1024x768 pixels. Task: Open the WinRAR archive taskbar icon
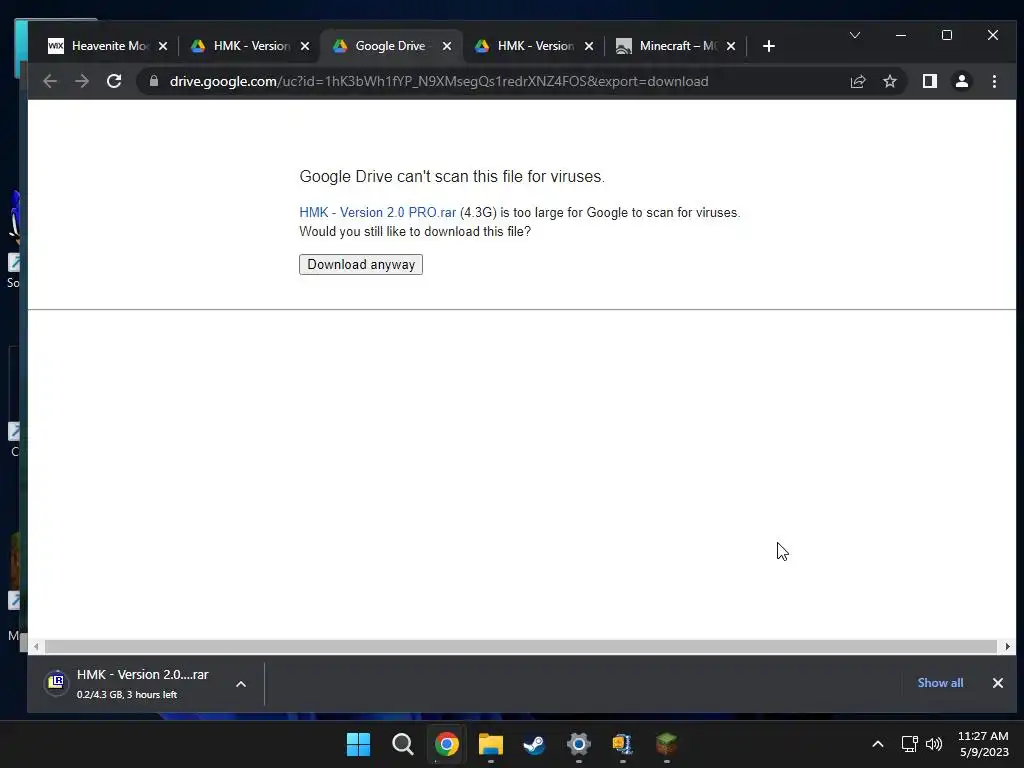pos(622,744)
